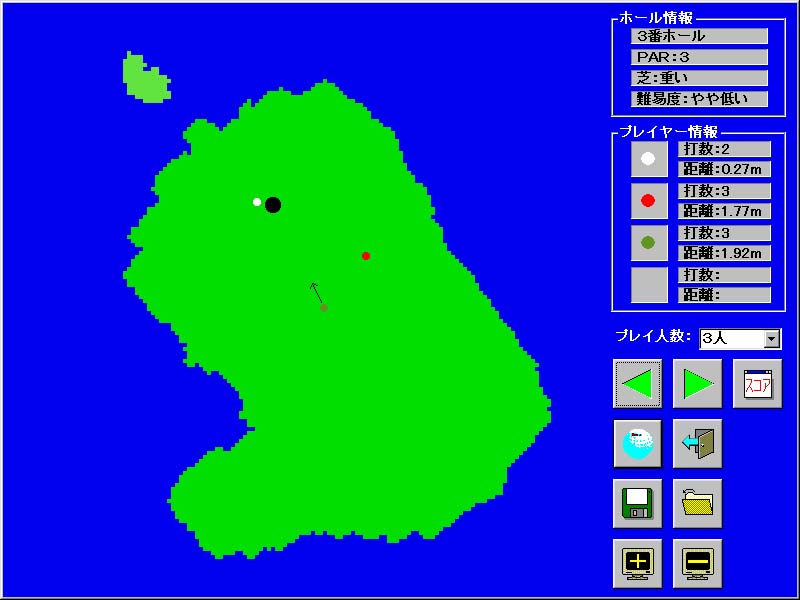The width and height of the screenshot is (800, 600).
Task: Click the small light green island
Action: (143, 78)
